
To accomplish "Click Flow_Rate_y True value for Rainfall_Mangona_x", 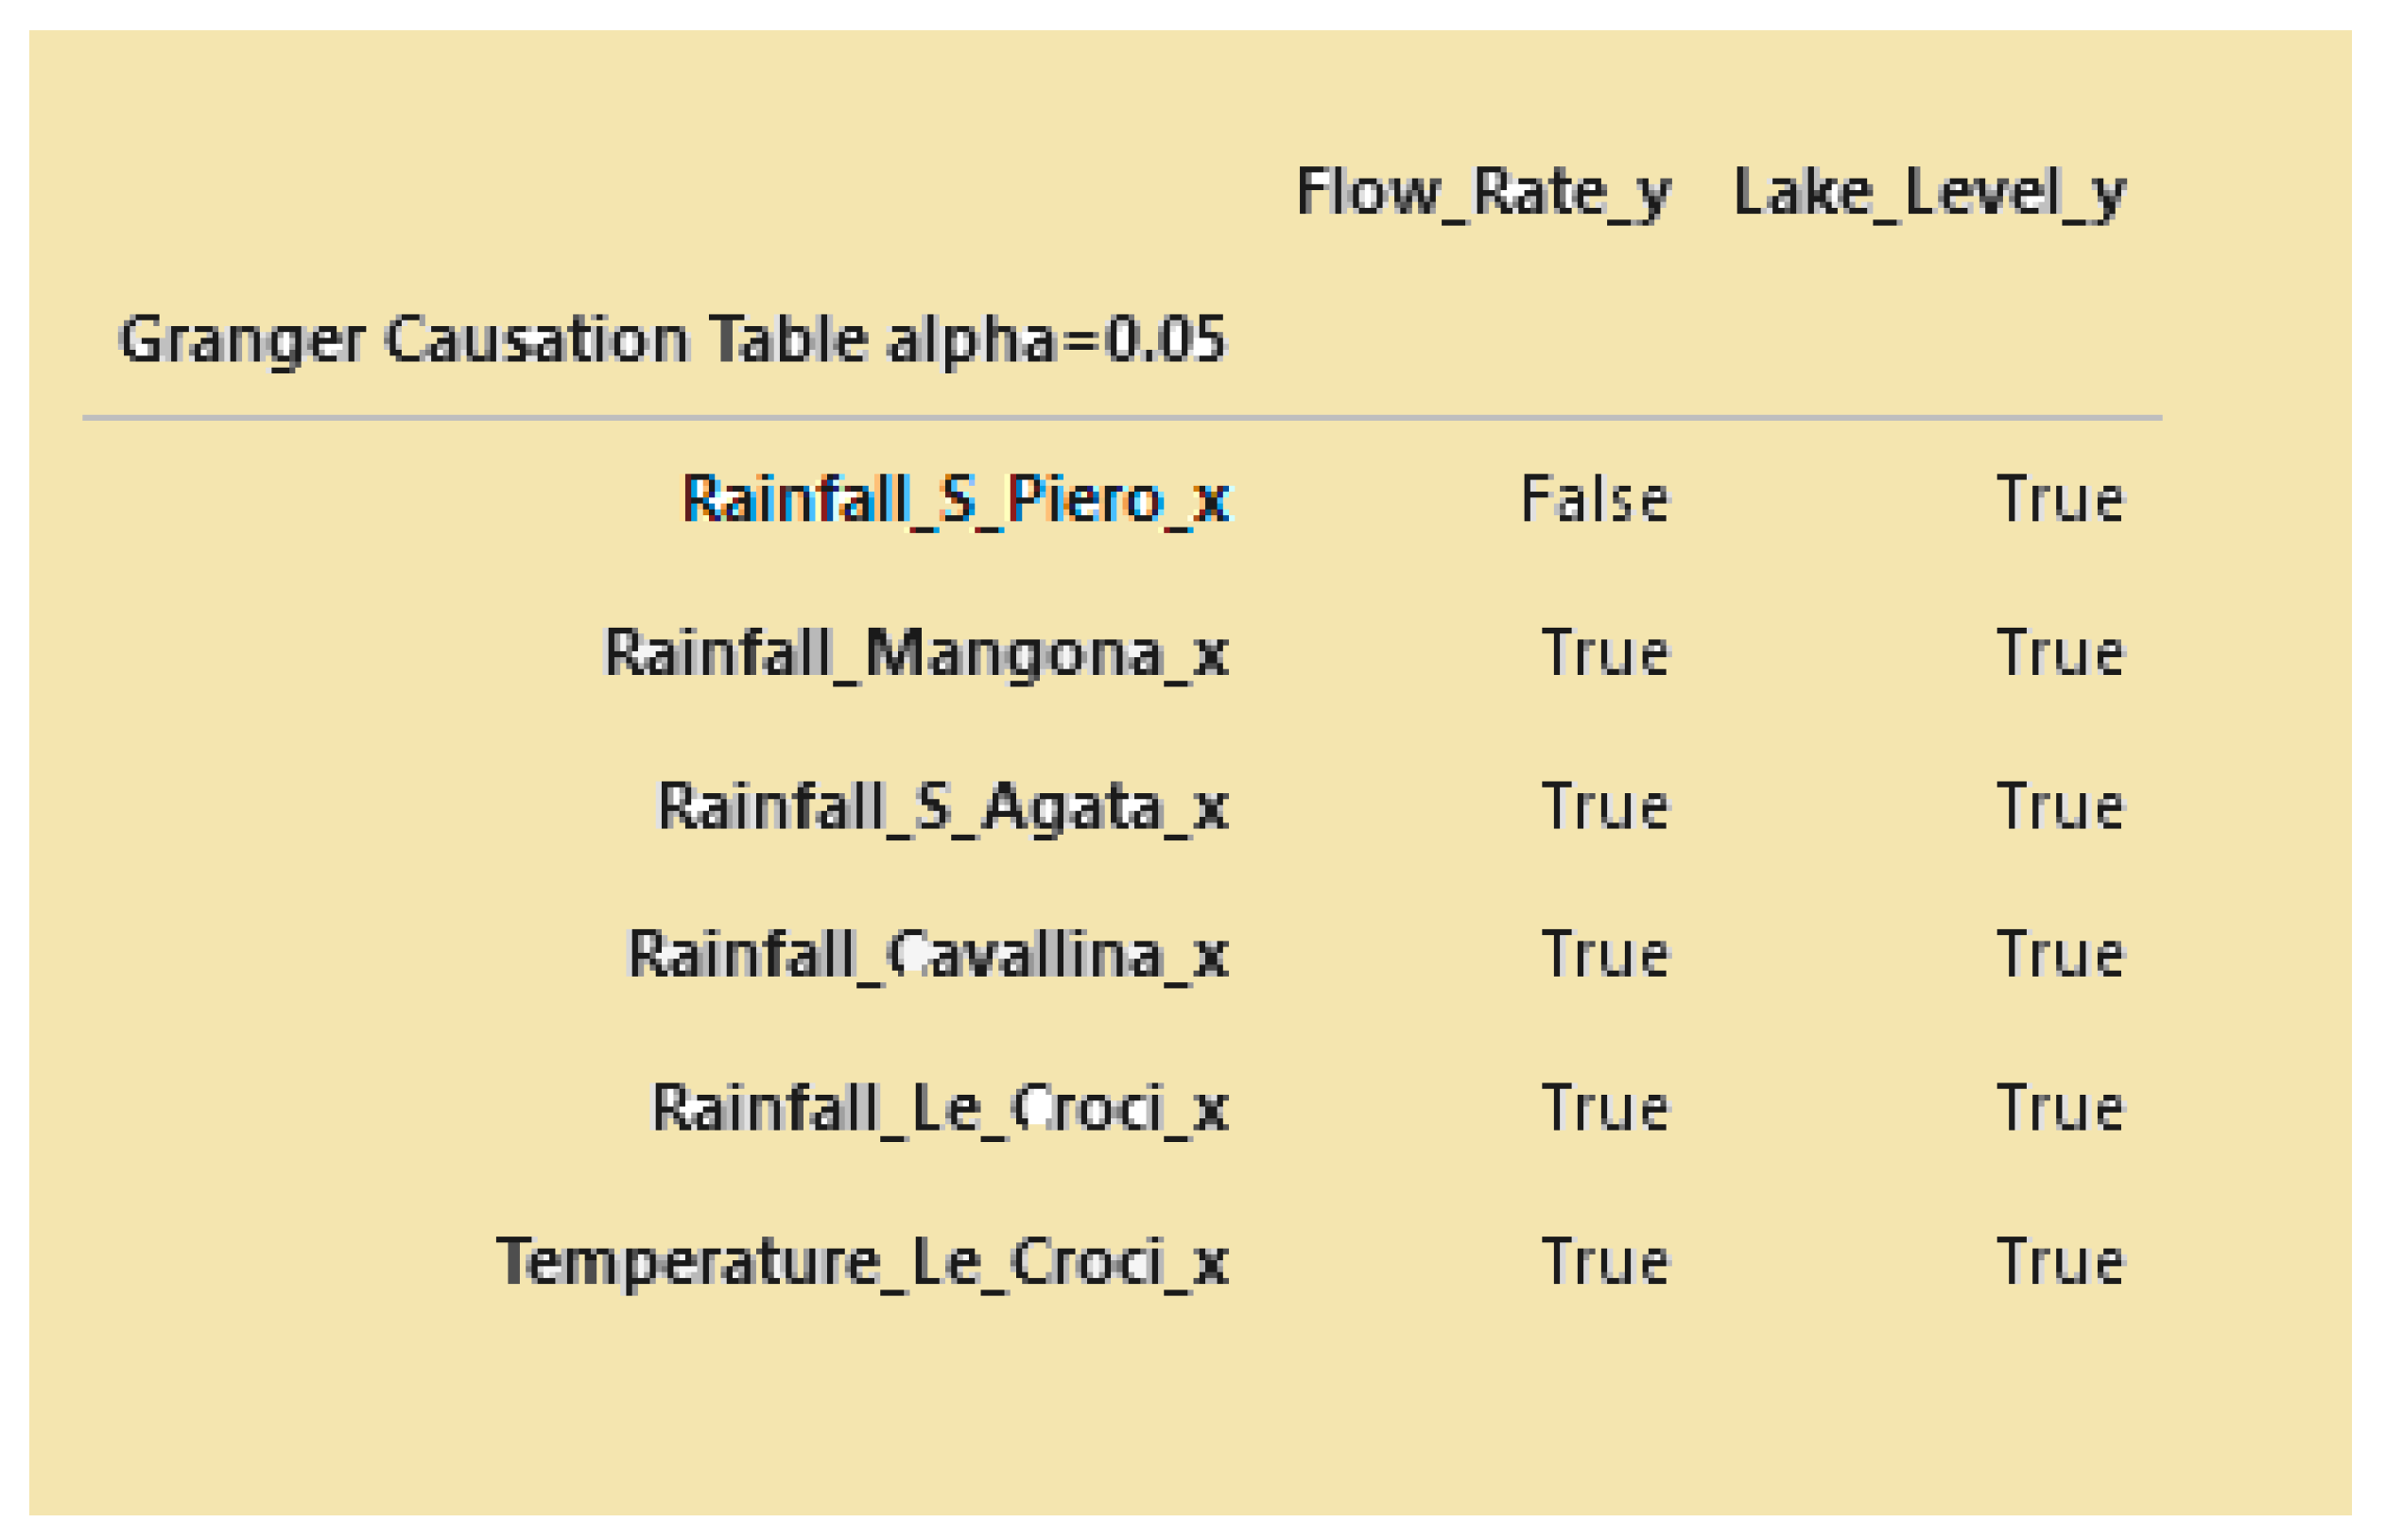I will coord(1606,654).
